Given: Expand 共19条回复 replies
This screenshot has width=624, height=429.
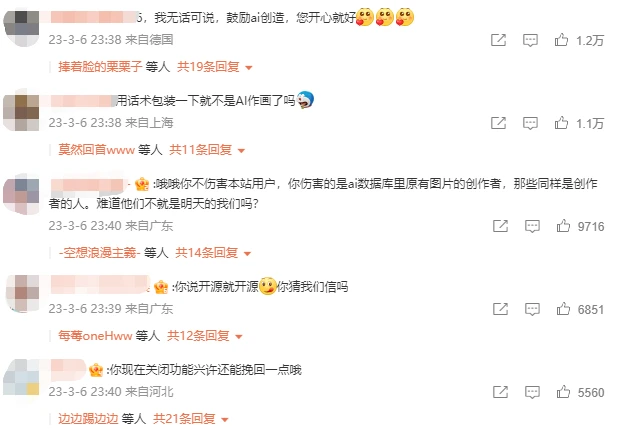Looking at the screenshot, I should tap(214, 67).
